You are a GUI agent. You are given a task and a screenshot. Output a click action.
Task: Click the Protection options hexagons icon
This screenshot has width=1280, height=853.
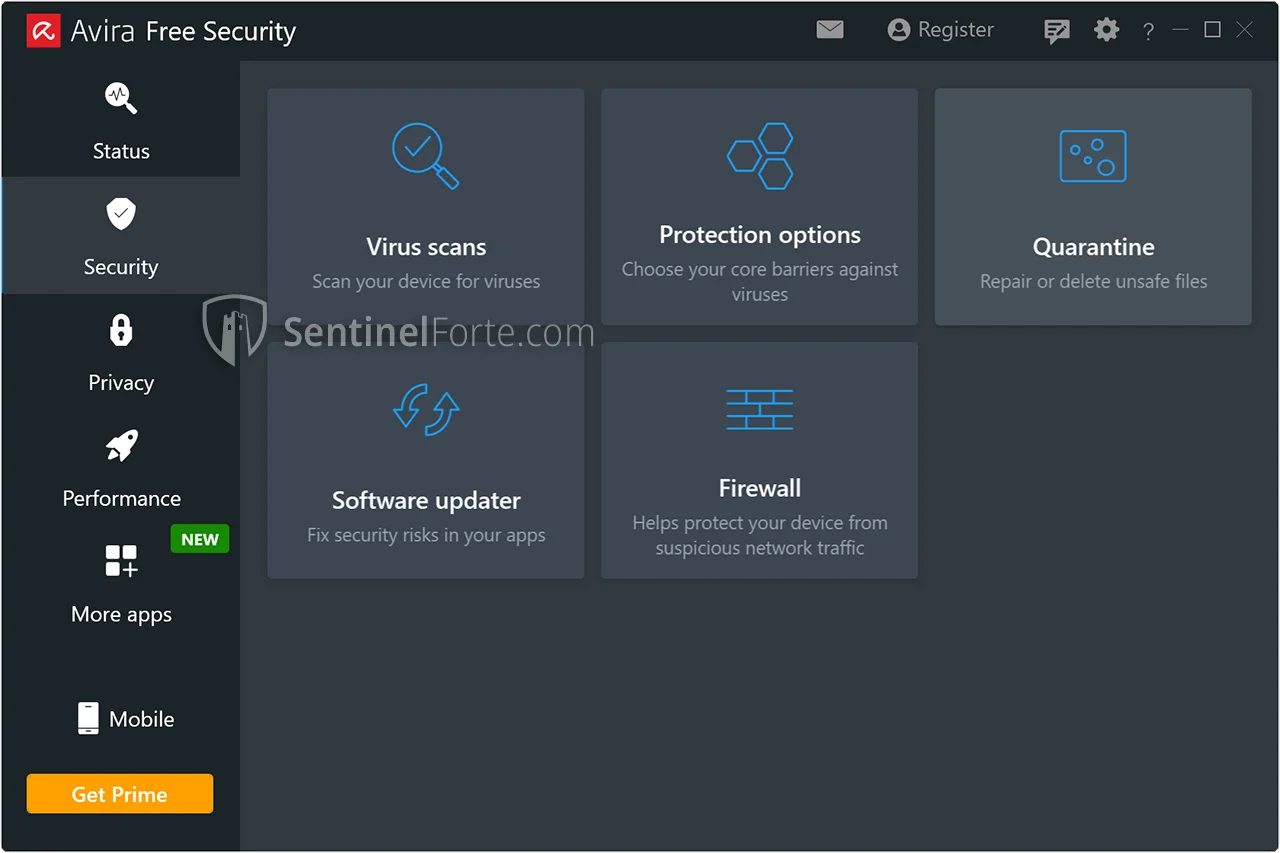click(x=760, y=155)
